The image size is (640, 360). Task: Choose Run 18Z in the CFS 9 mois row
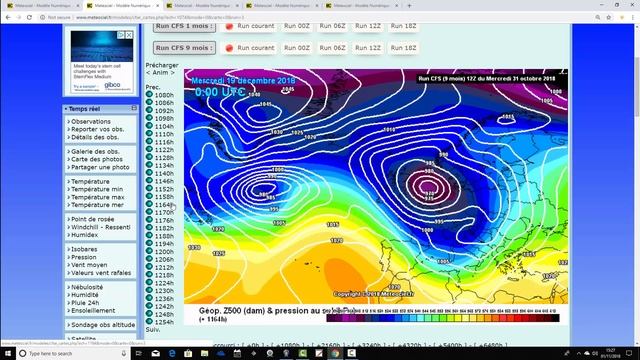tap(403, 48)
